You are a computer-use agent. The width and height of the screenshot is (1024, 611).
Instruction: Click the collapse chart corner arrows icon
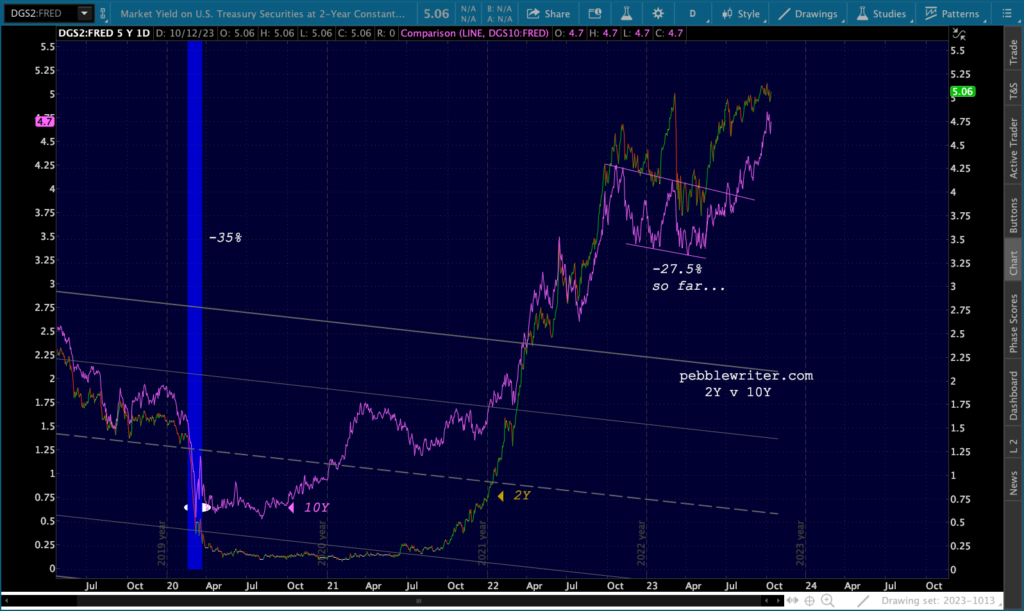coord(959,33)
